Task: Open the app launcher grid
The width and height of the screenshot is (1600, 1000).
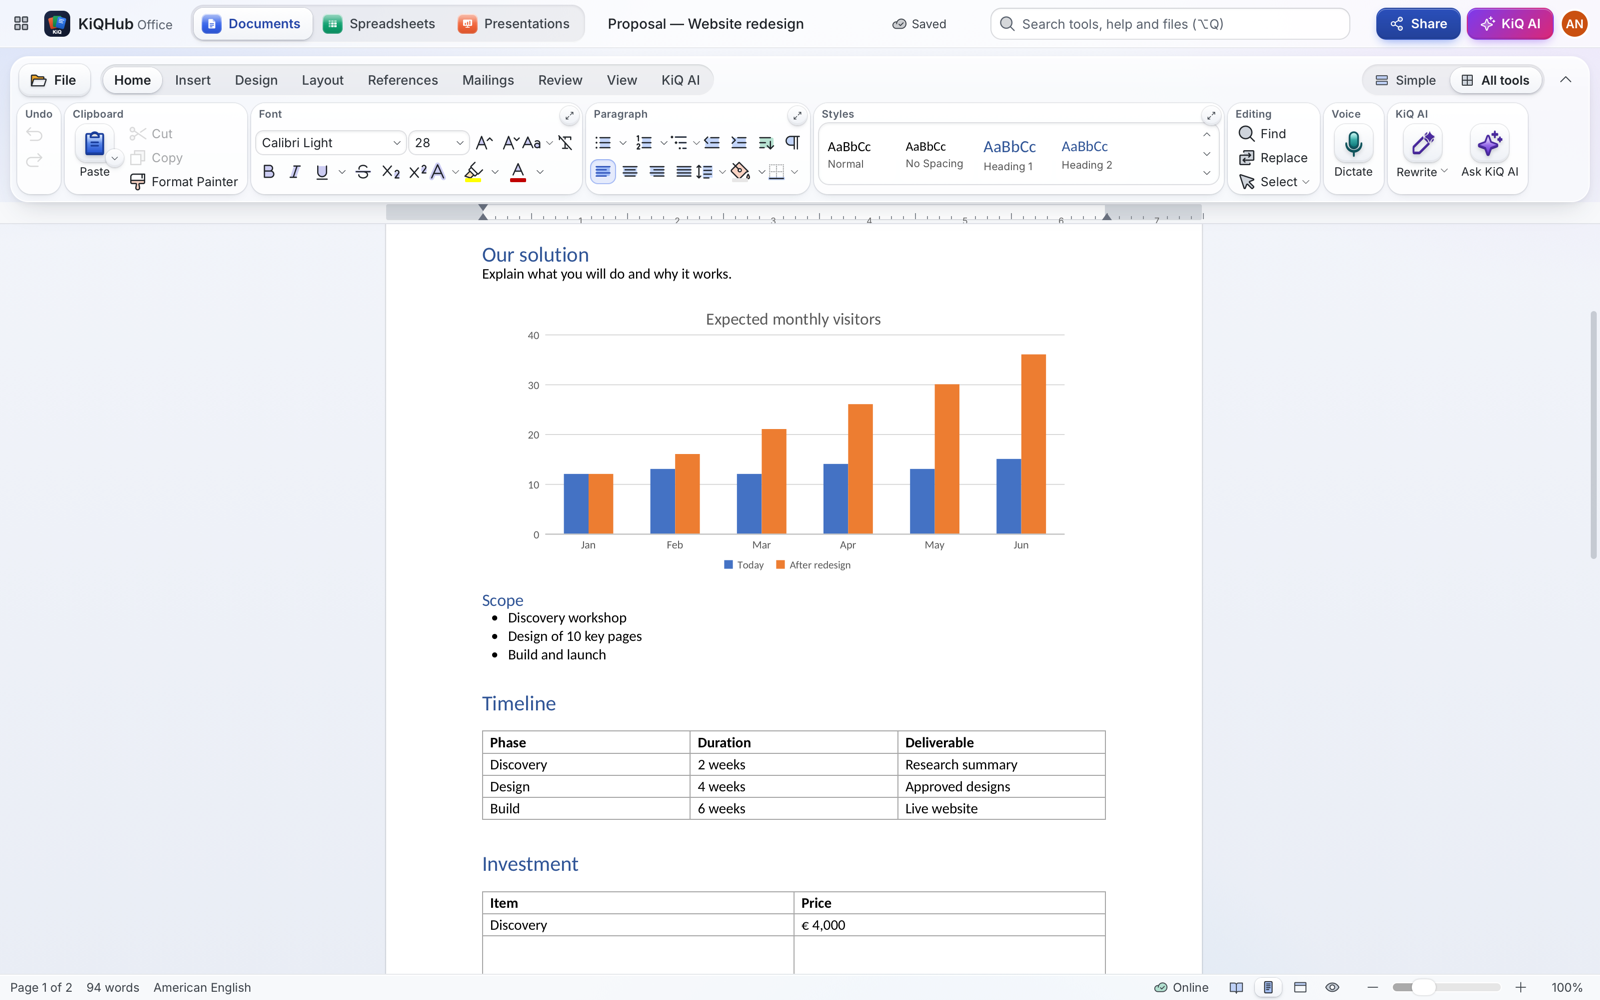Action: [x=21, y=24]
